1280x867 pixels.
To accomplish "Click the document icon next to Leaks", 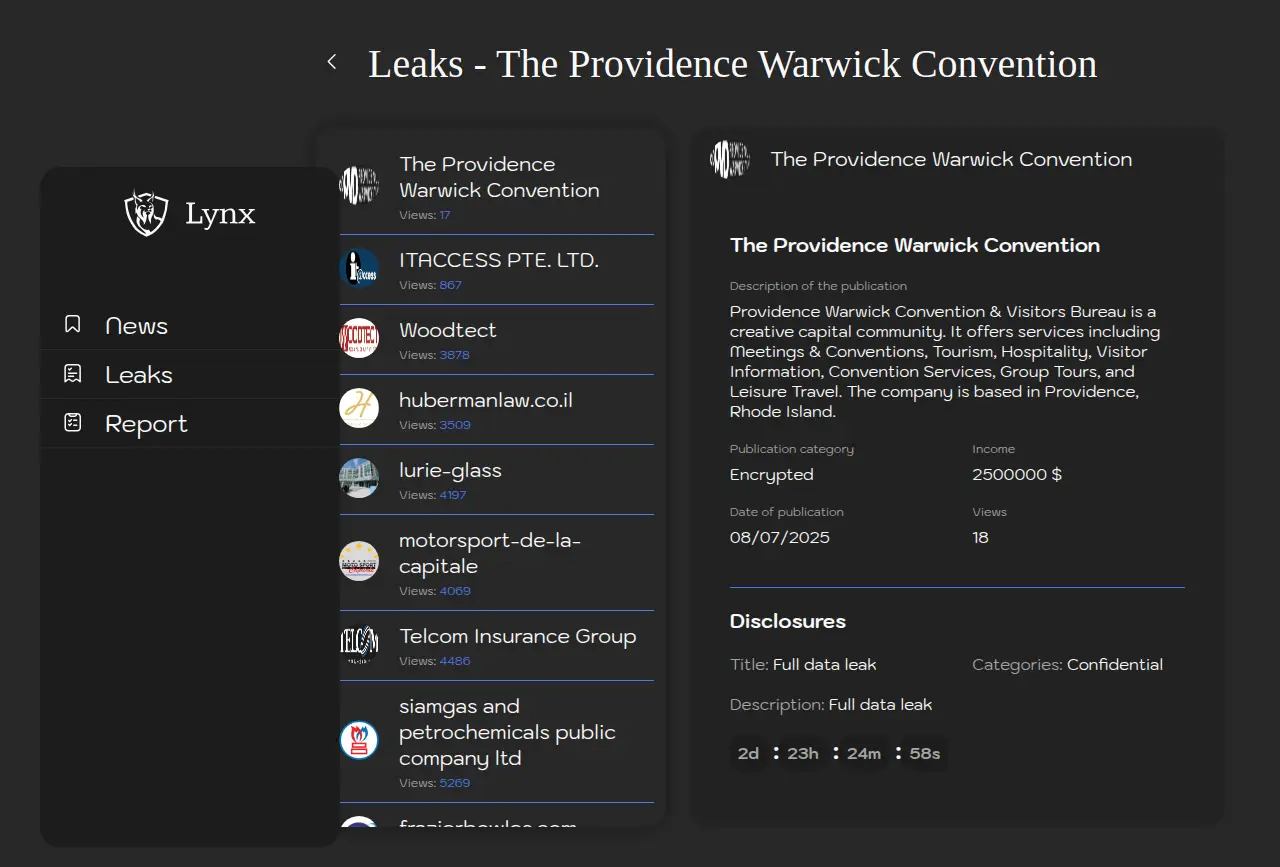I will (73, 374).
